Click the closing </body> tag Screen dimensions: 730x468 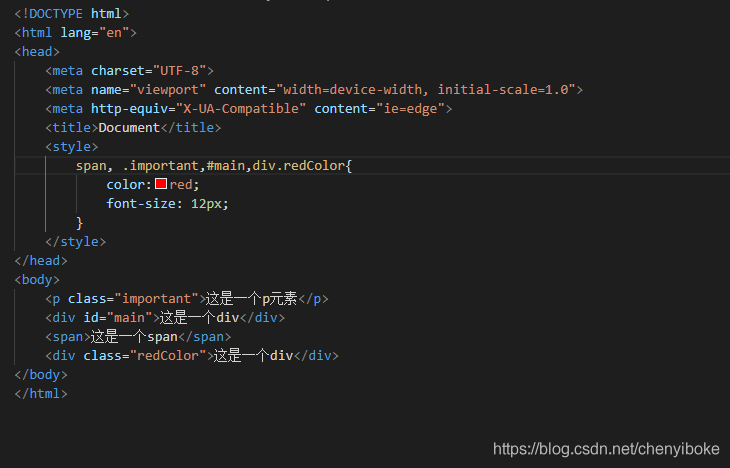click(41, 375)
